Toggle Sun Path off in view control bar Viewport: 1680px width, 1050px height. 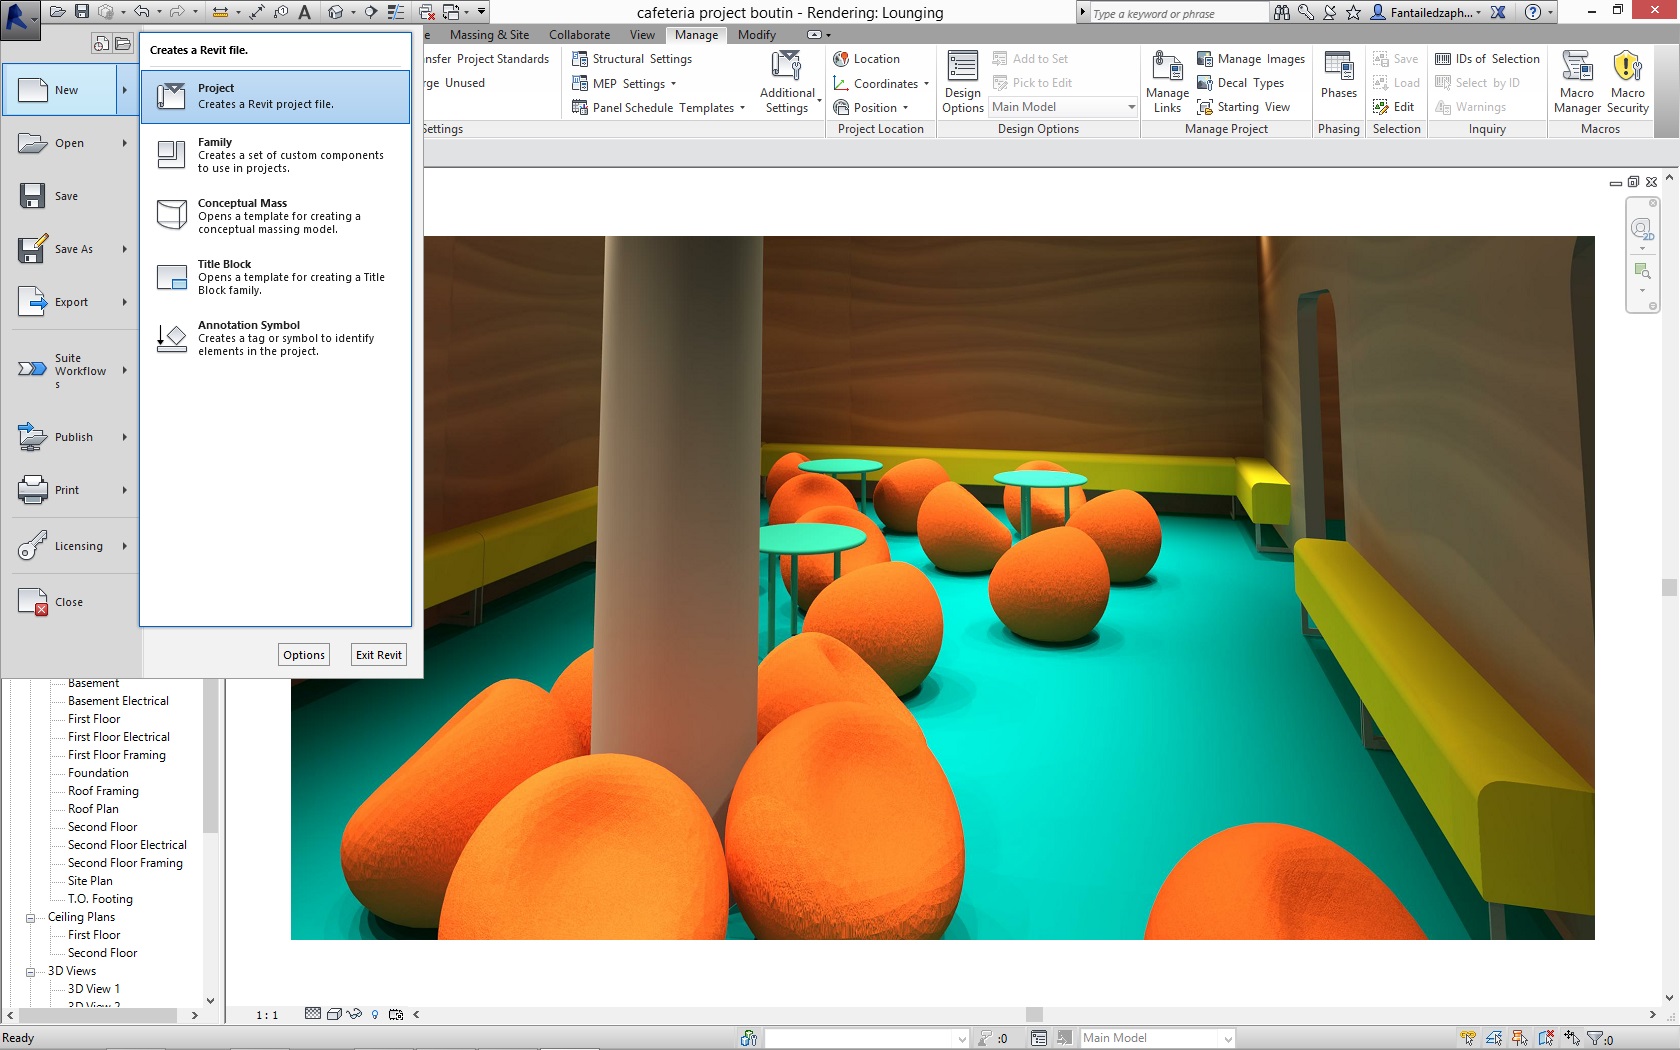tap(375, 1014)
